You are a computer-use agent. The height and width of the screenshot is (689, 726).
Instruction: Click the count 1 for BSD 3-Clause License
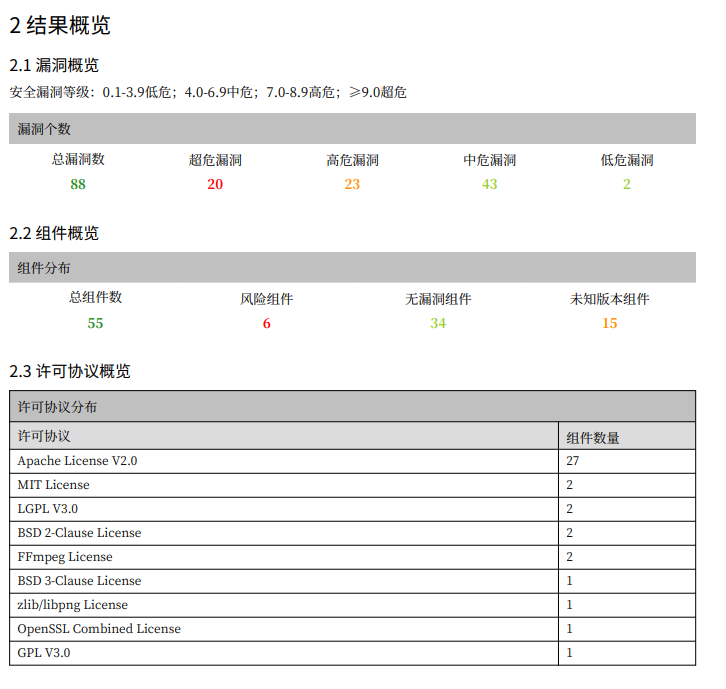point(570,581)
